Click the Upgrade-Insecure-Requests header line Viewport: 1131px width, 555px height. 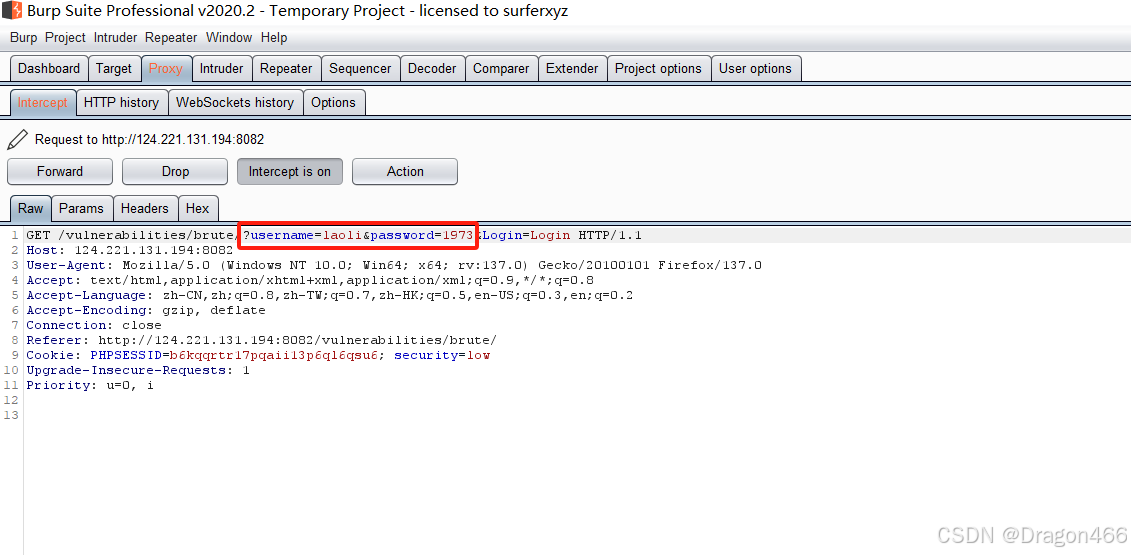[x=138, y=370]
